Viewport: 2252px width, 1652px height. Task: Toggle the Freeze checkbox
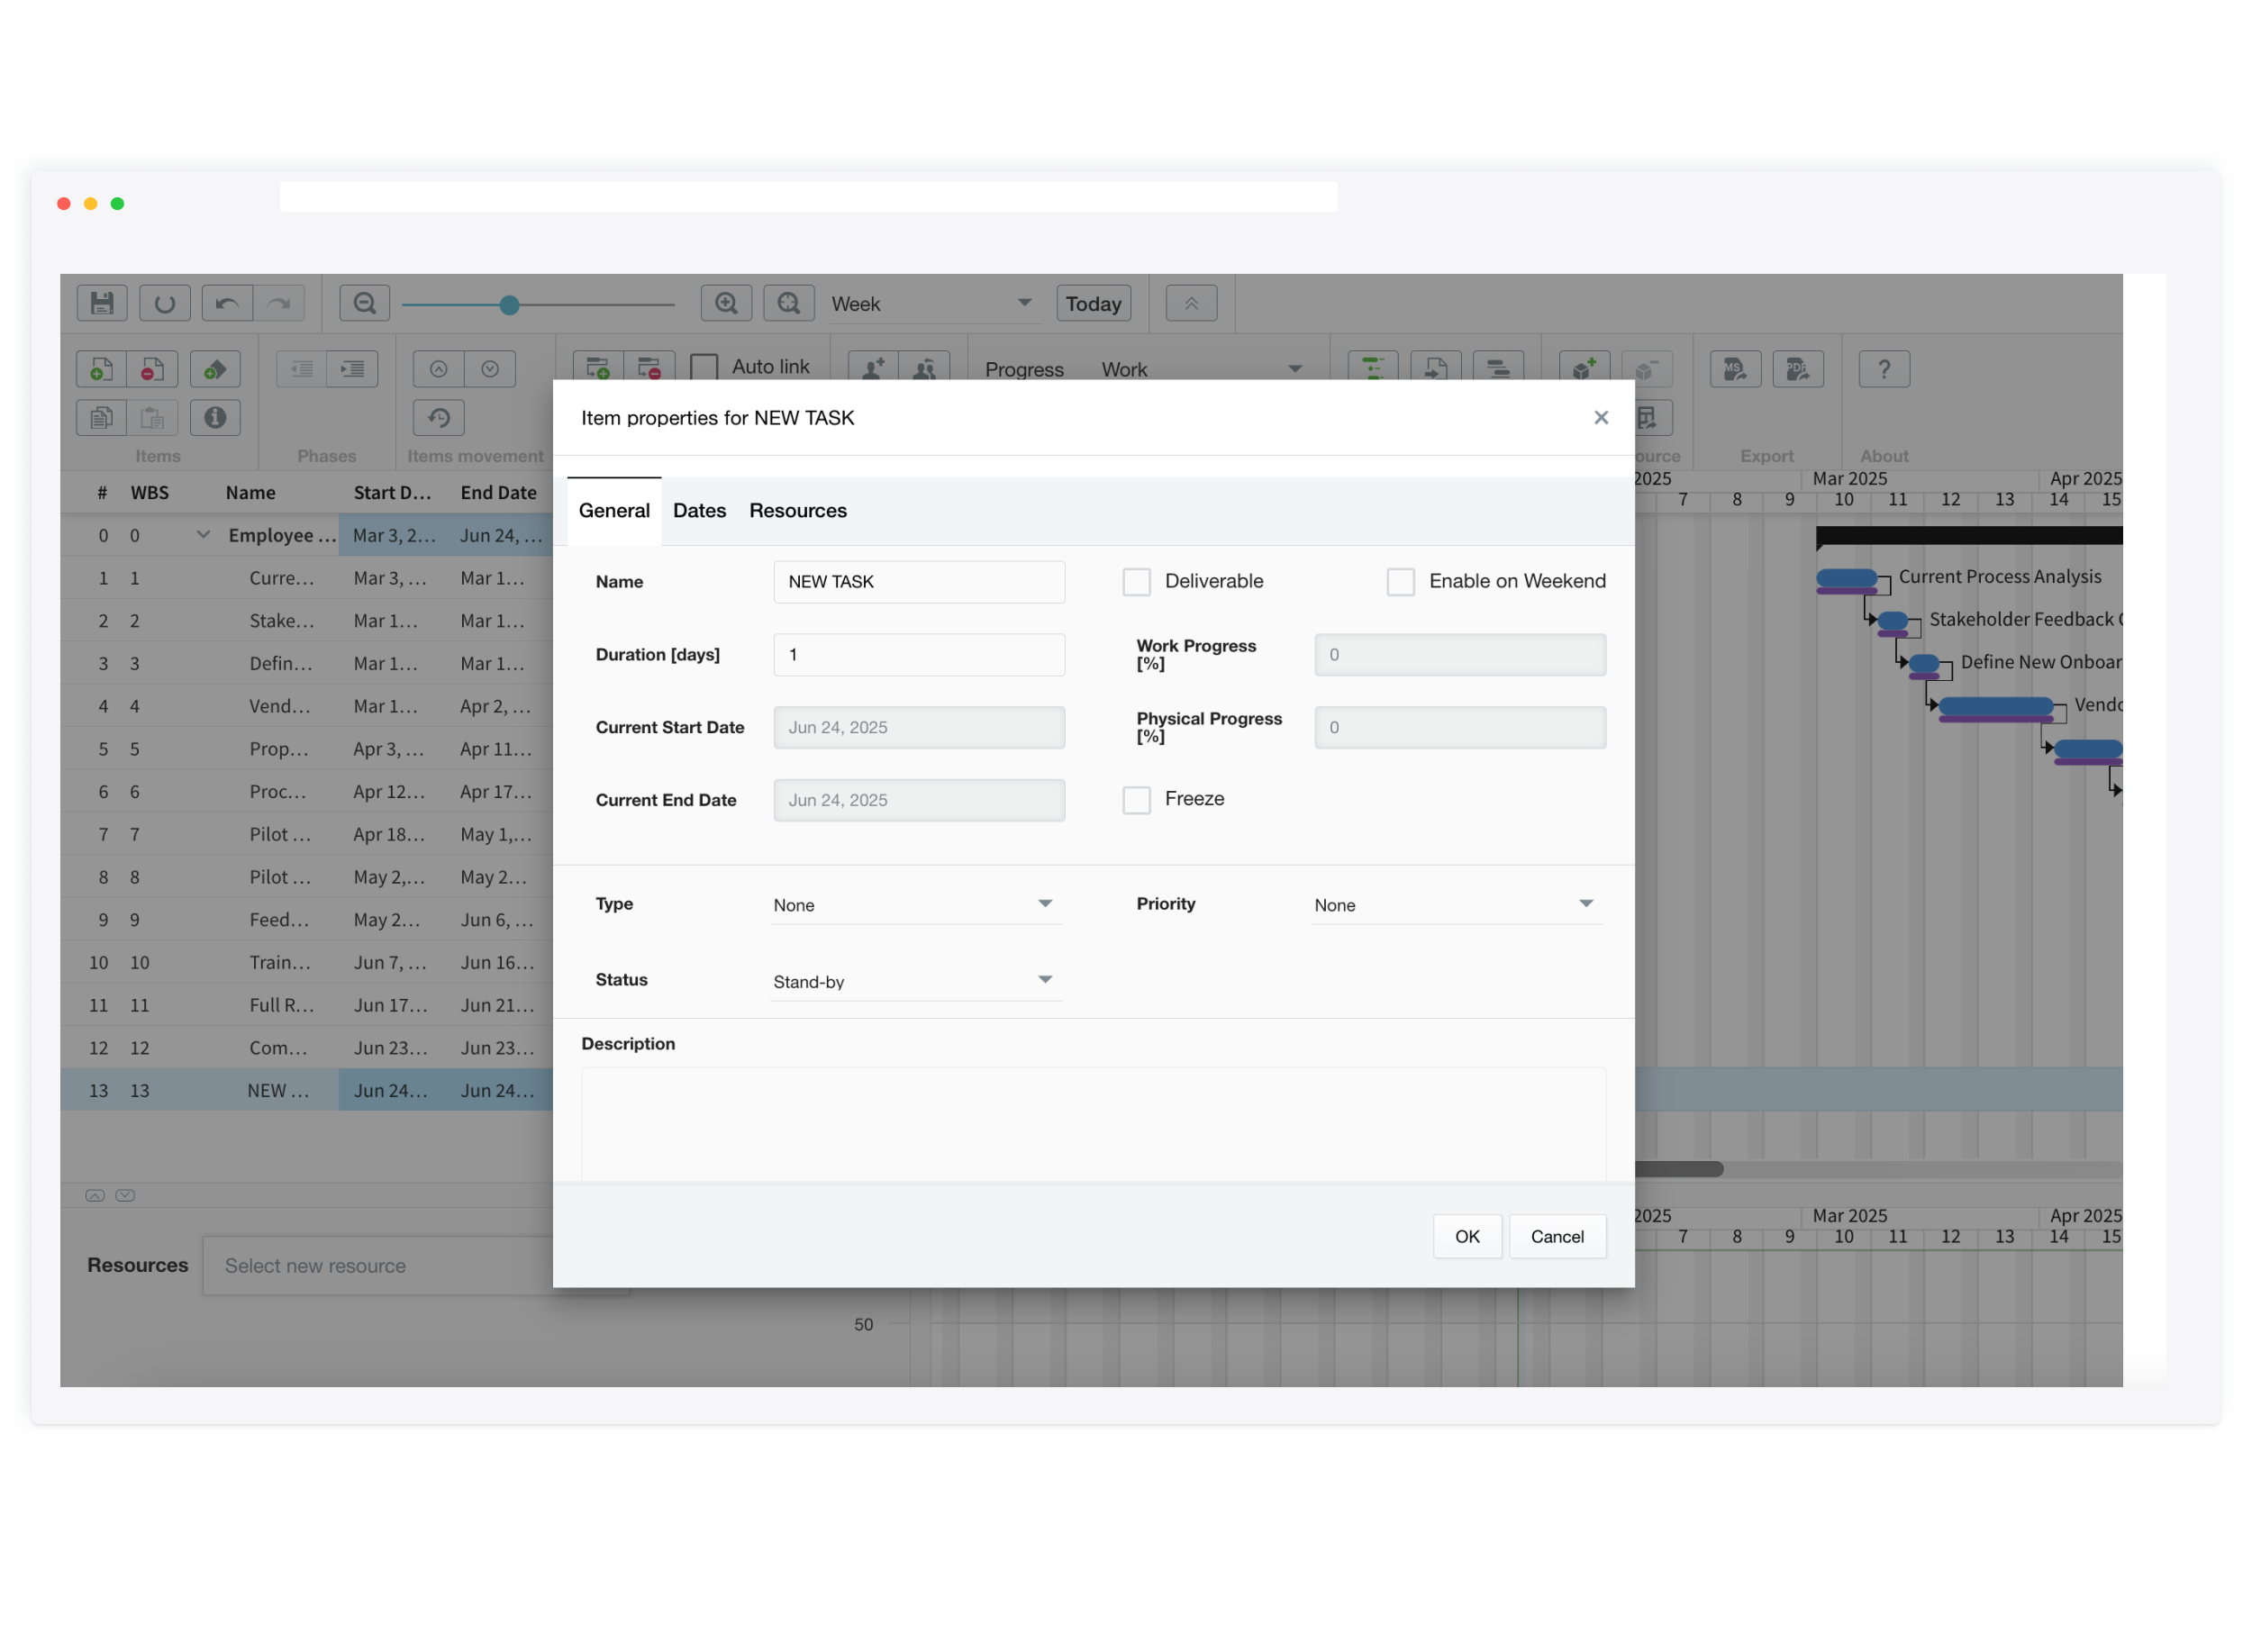[x=1136, y=800]
